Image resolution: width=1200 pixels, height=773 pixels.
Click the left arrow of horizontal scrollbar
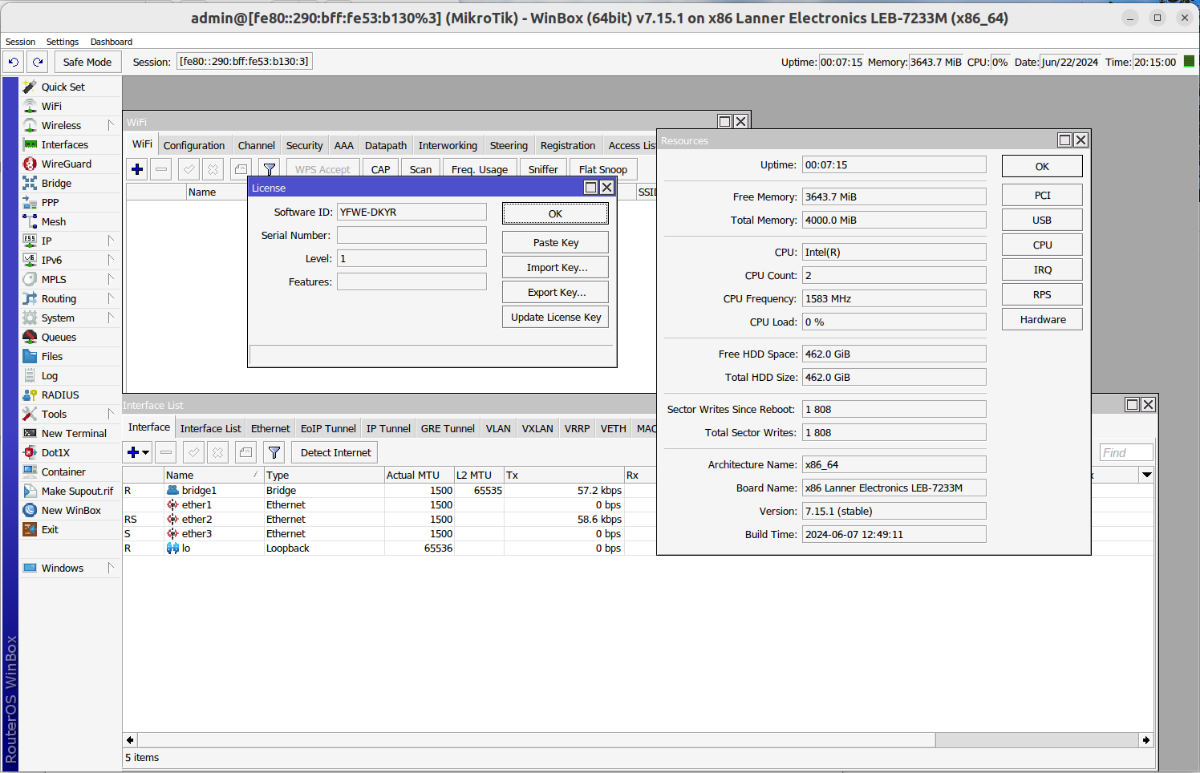click(x=130, y=741)
